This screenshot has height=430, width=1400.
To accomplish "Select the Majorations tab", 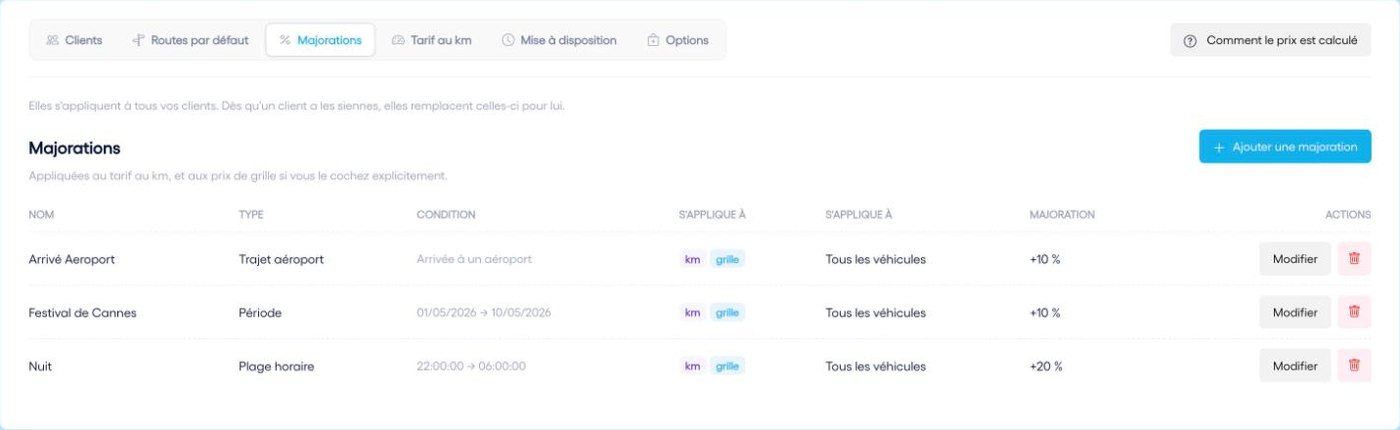I will point(320,40).
